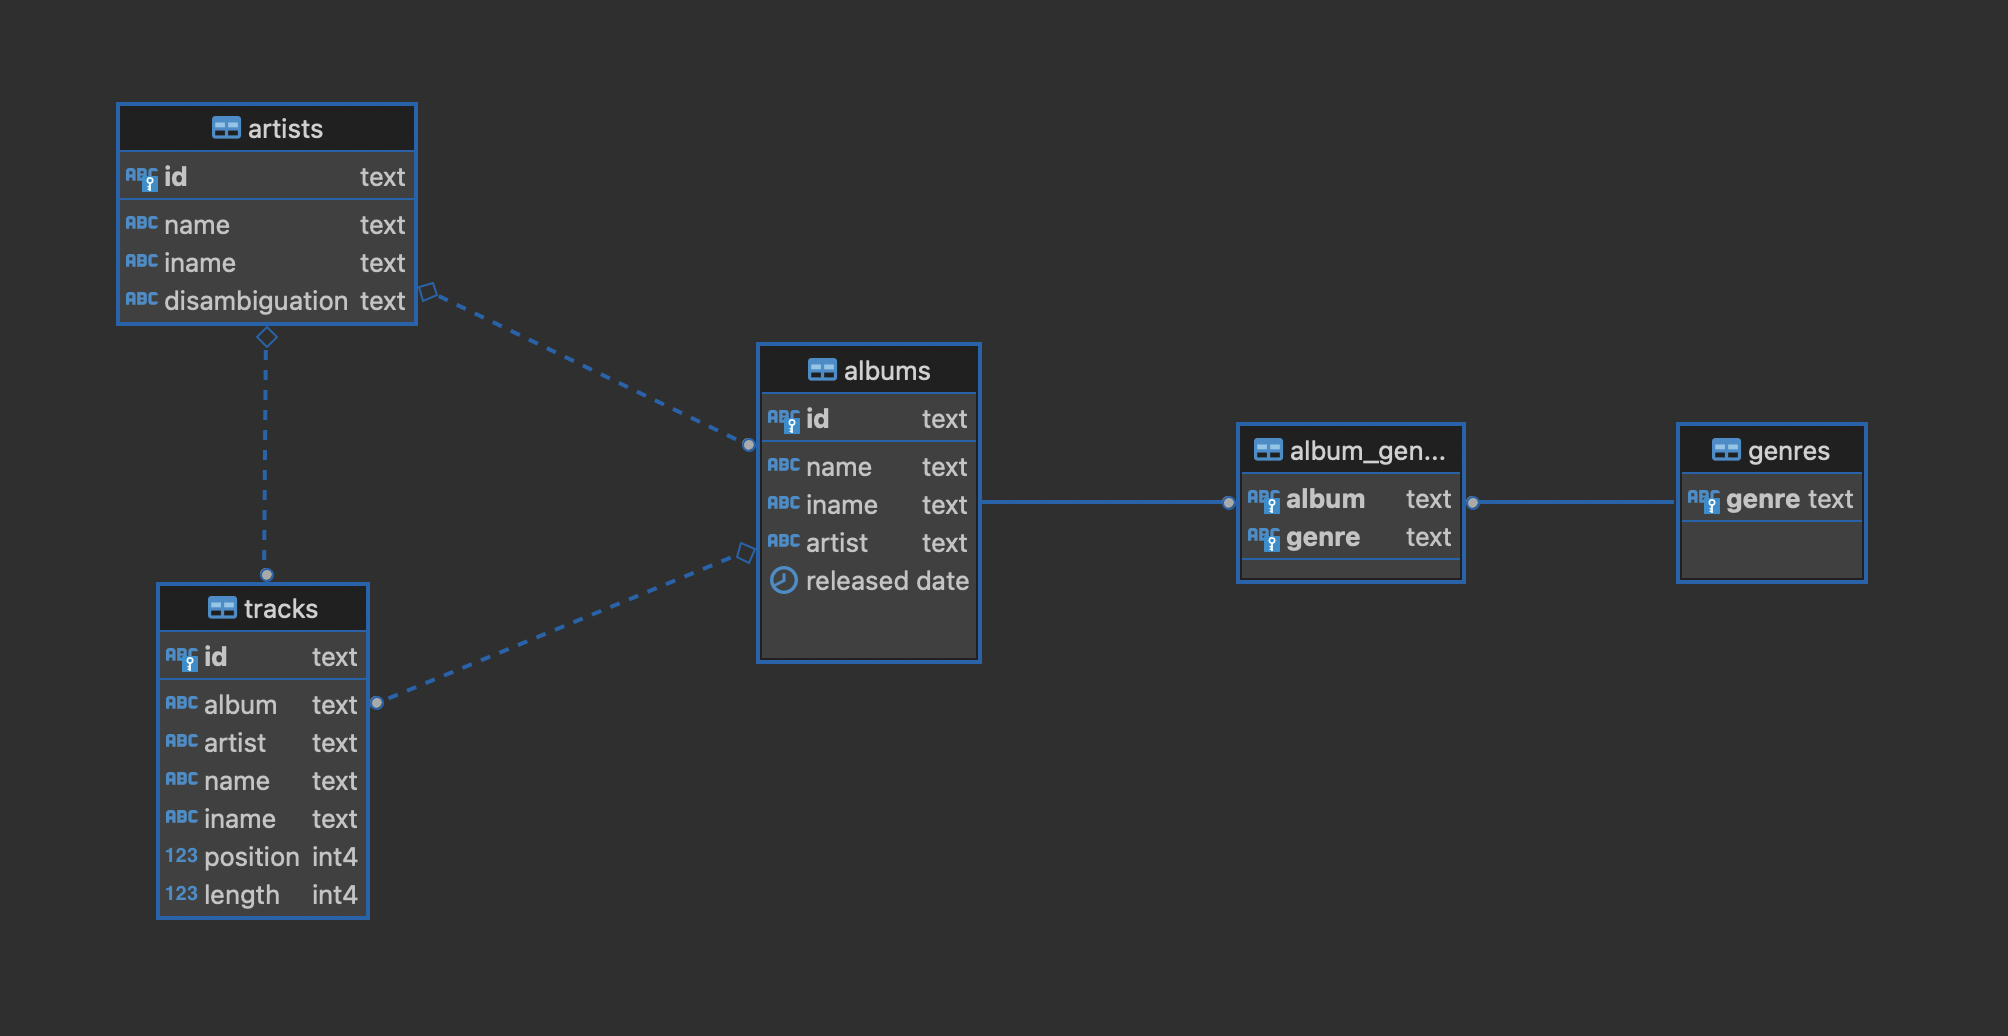
Task: Click ABC icon beside albums artist
Action: coord(783,541)
